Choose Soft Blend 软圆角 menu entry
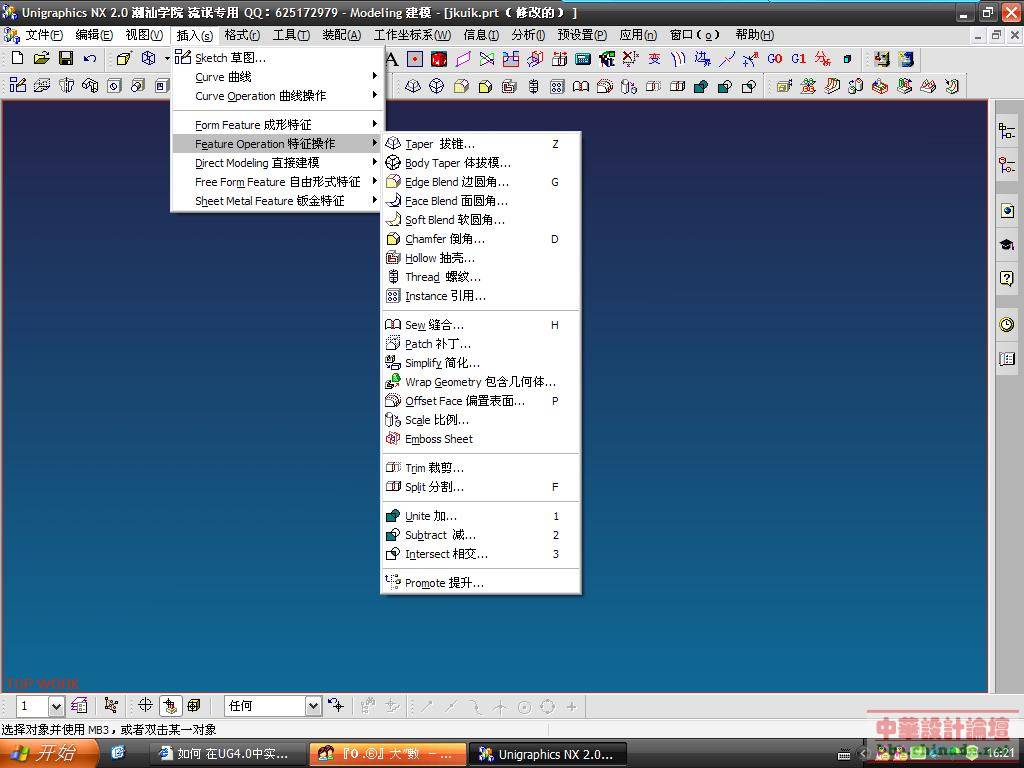 pyautogui.click(x=480, y=219)
